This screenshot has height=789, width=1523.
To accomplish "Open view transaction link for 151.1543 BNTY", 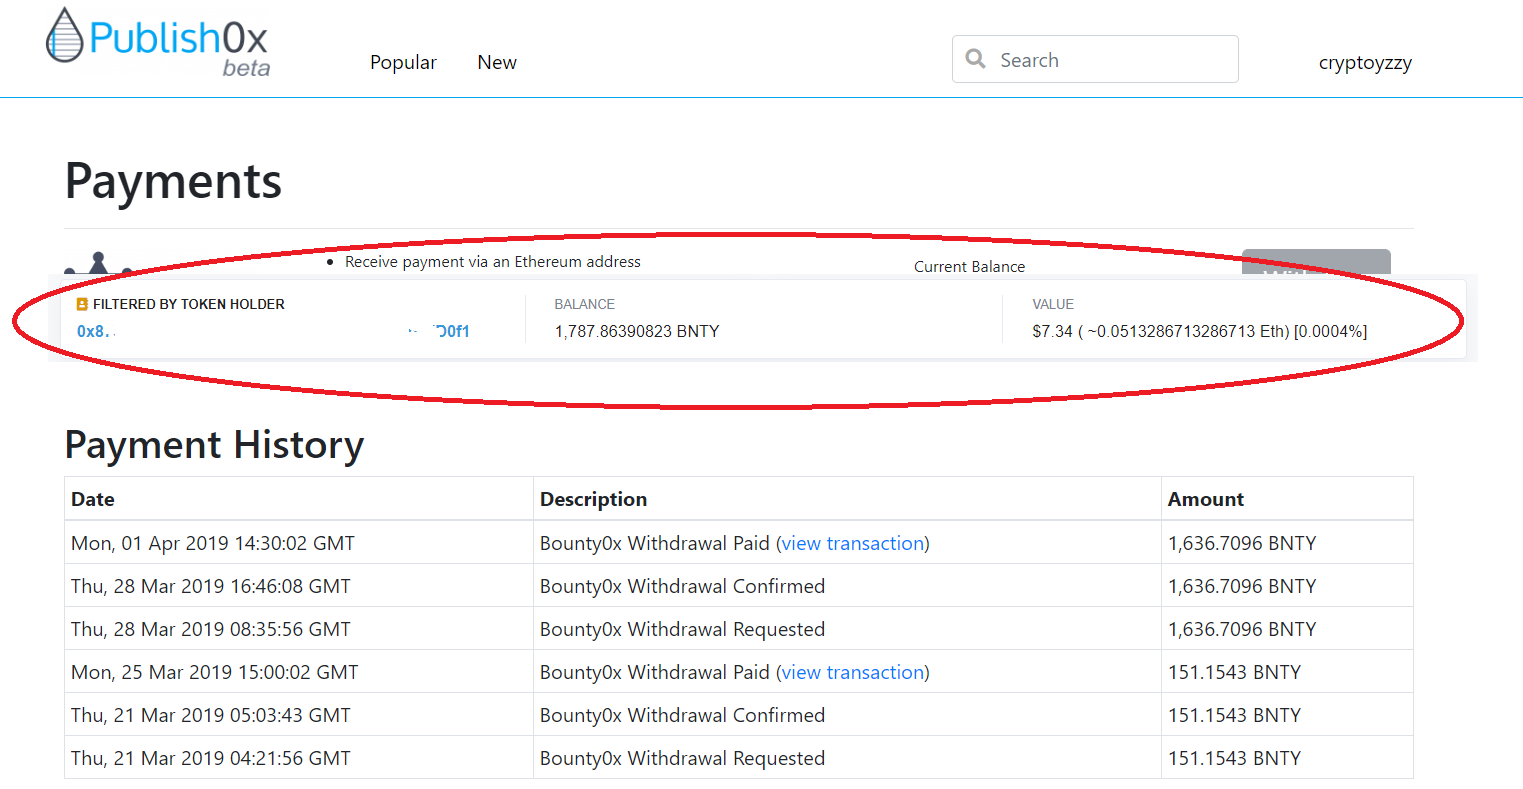I will [853, 672].
